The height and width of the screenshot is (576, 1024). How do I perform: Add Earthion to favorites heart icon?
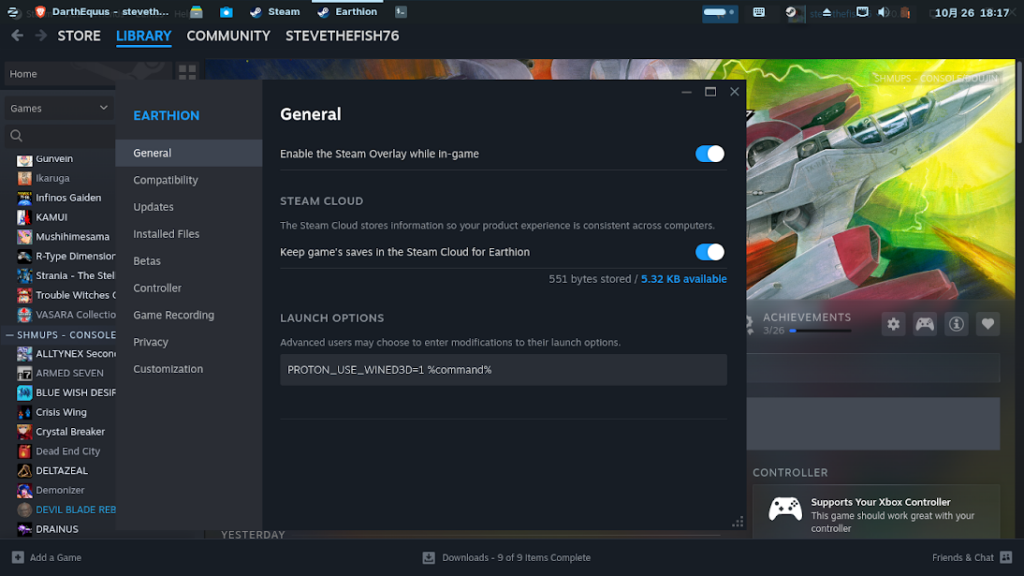[988, 324]
